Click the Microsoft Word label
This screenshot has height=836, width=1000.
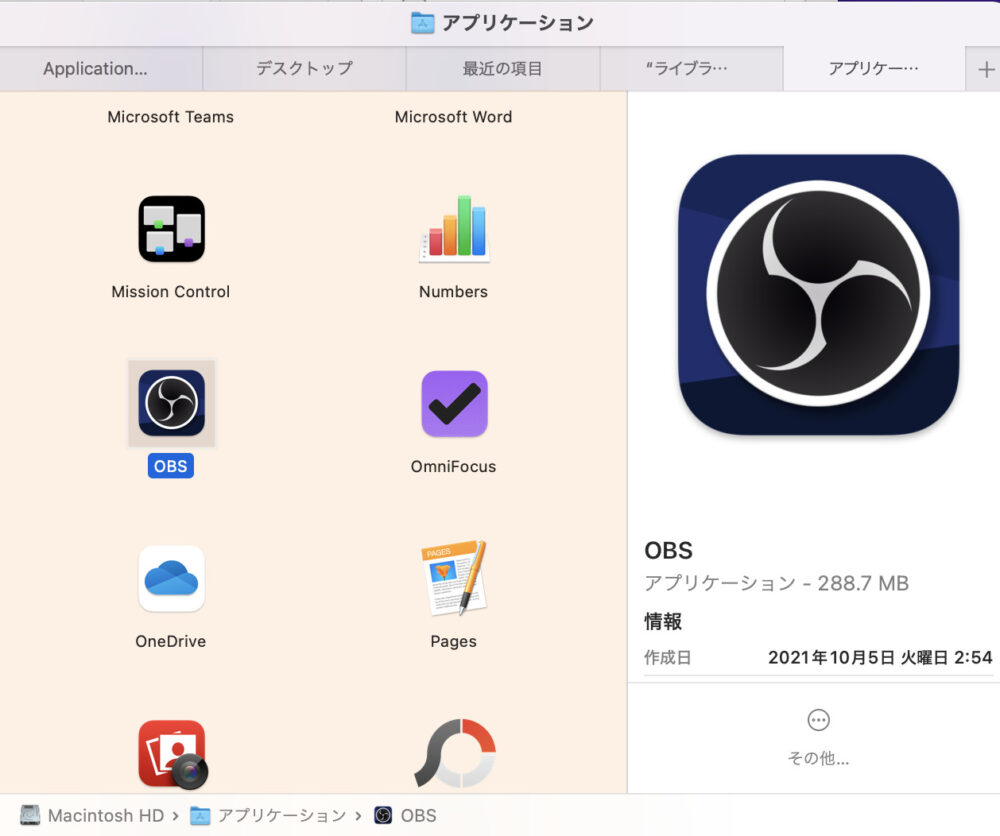tap(453, 117)
